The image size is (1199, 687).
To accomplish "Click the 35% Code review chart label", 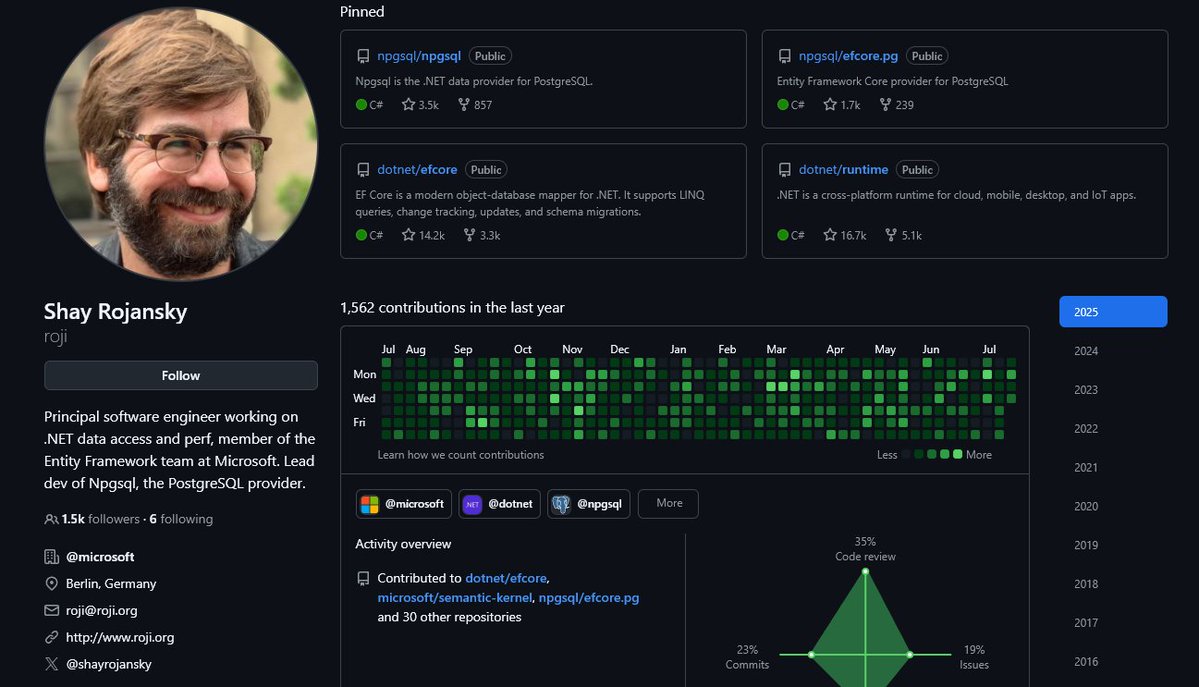I will (865, 549).
